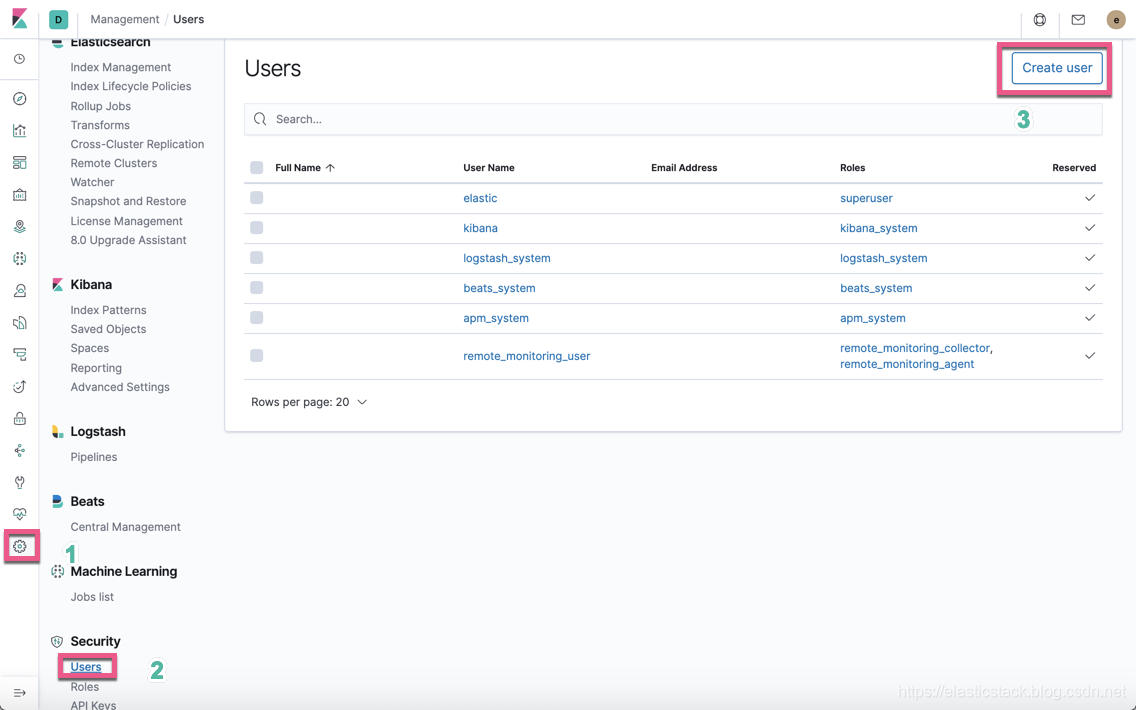Tick the checkbox for elastic user
Viewport: 1136px width, 710px height.
[x=256, y=198]
